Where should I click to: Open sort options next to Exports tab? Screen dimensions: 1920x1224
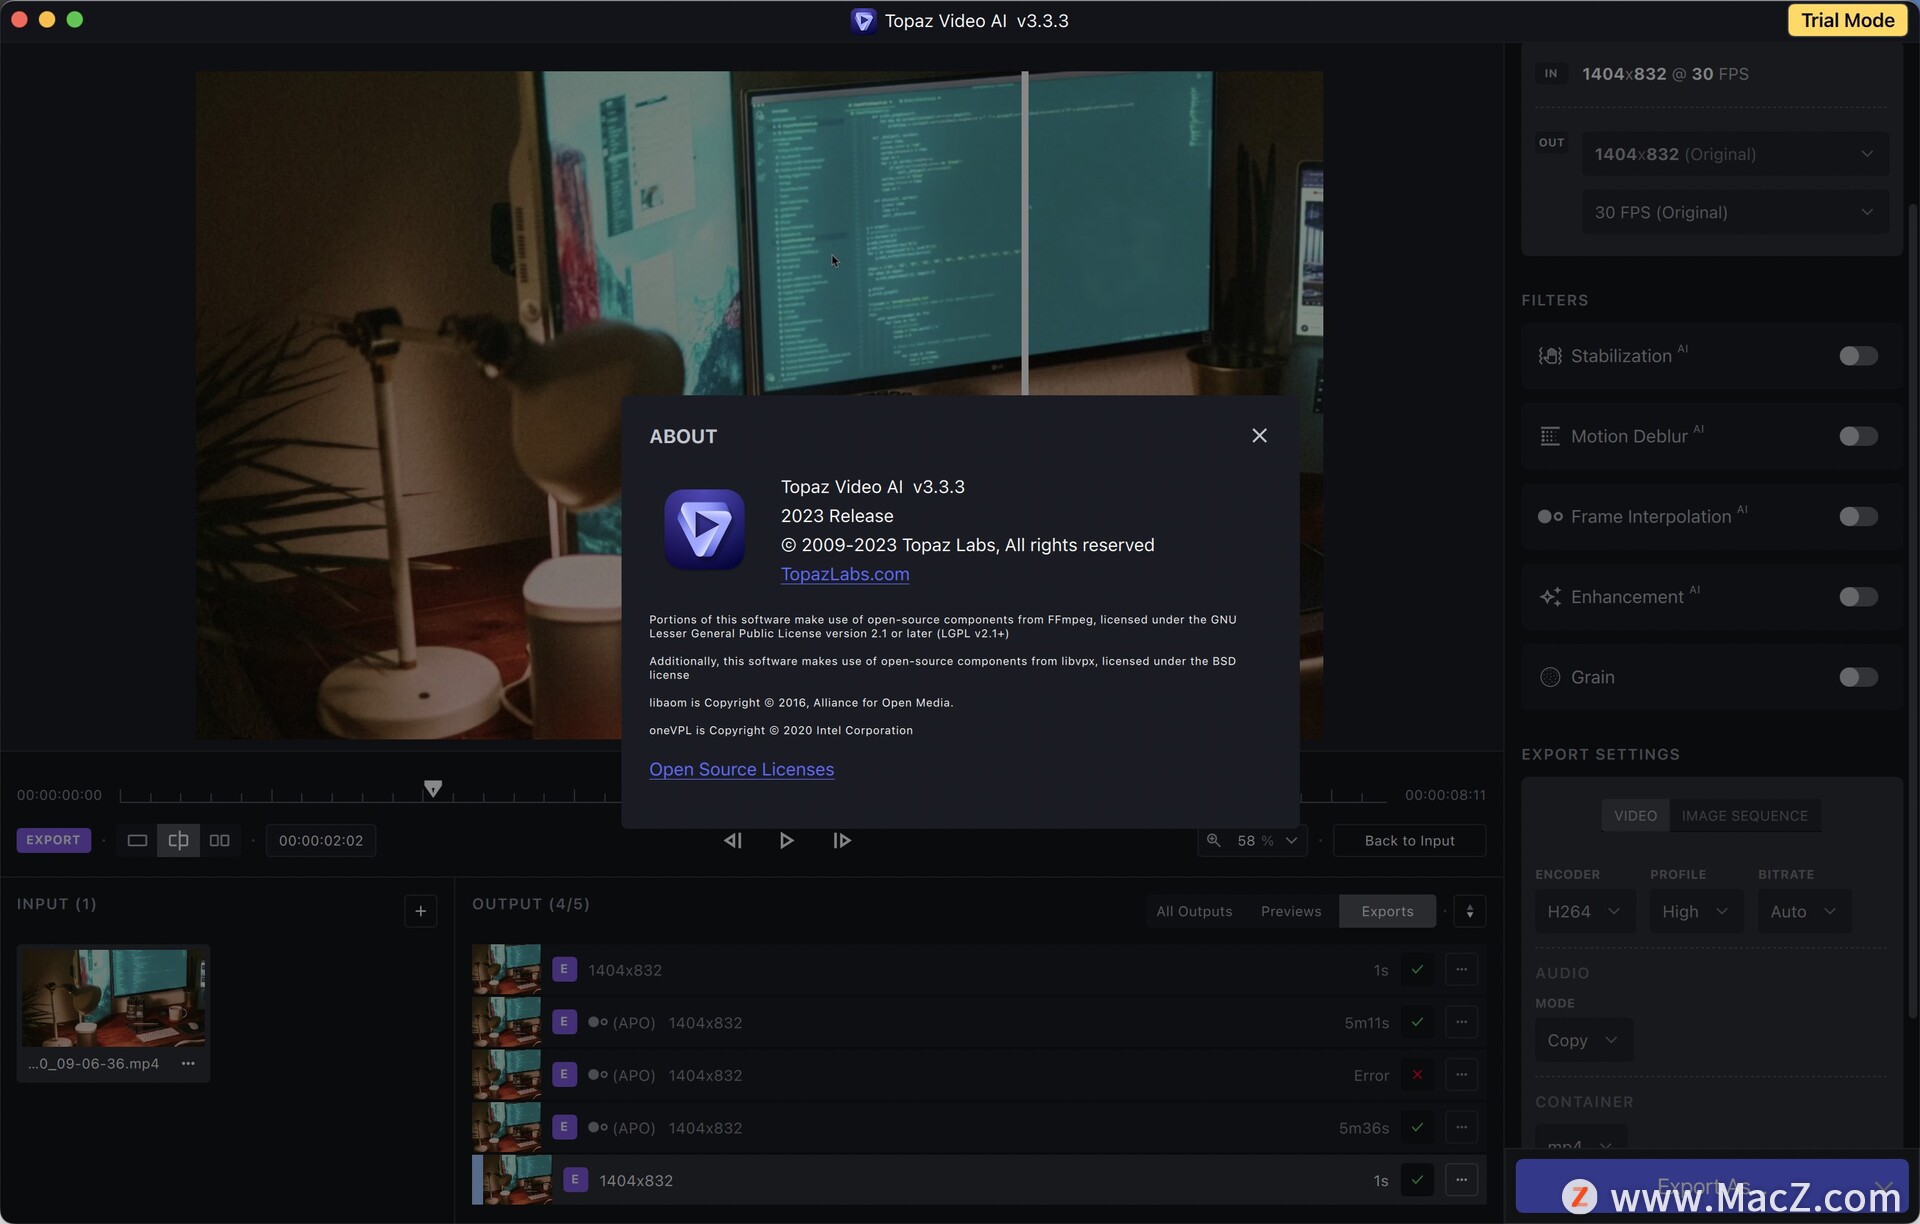(x=1469, y=911)
